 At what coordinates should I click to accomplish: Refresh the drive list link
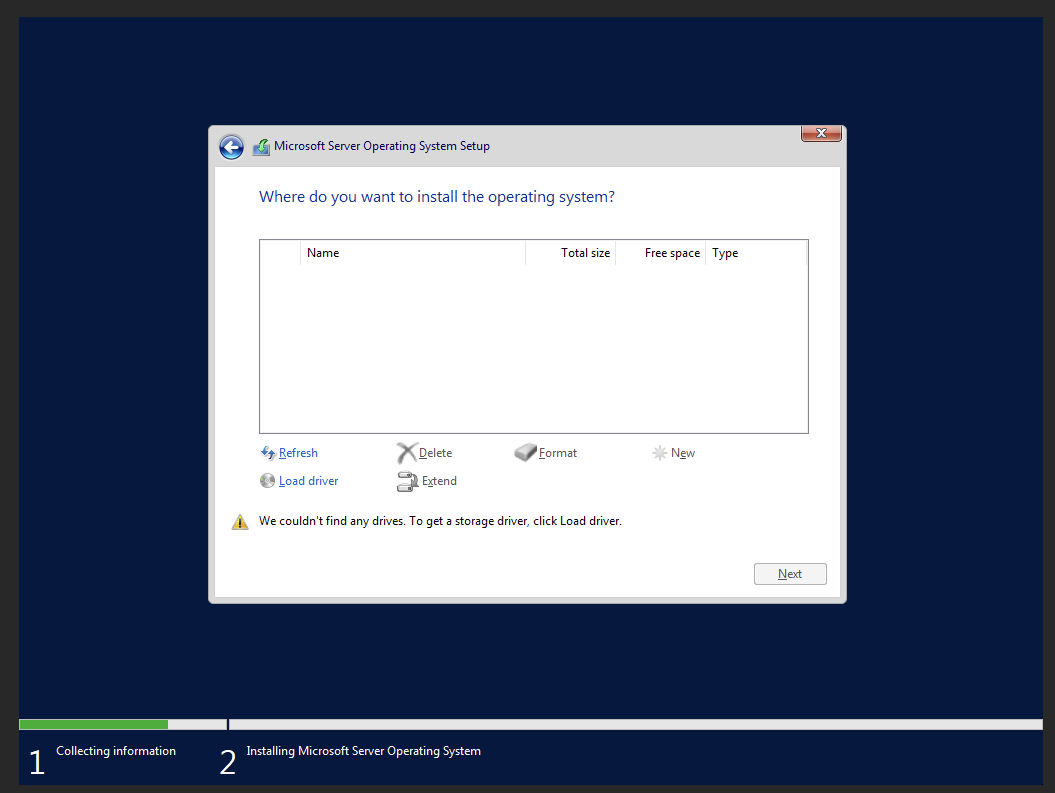(298, 453)
